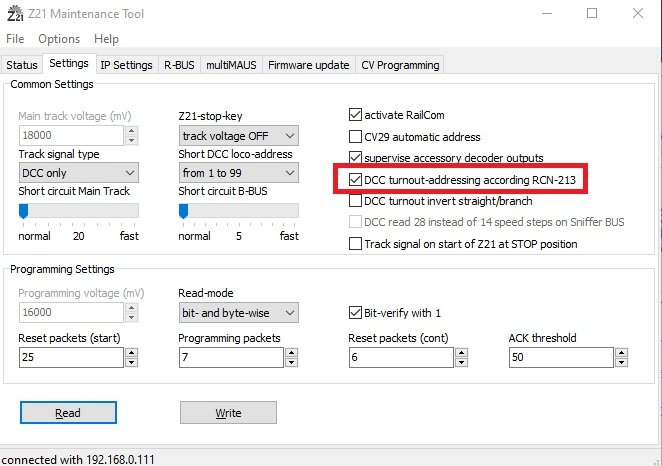
Task: Open the CV Programming tab
Action: [x=400, y=65]
